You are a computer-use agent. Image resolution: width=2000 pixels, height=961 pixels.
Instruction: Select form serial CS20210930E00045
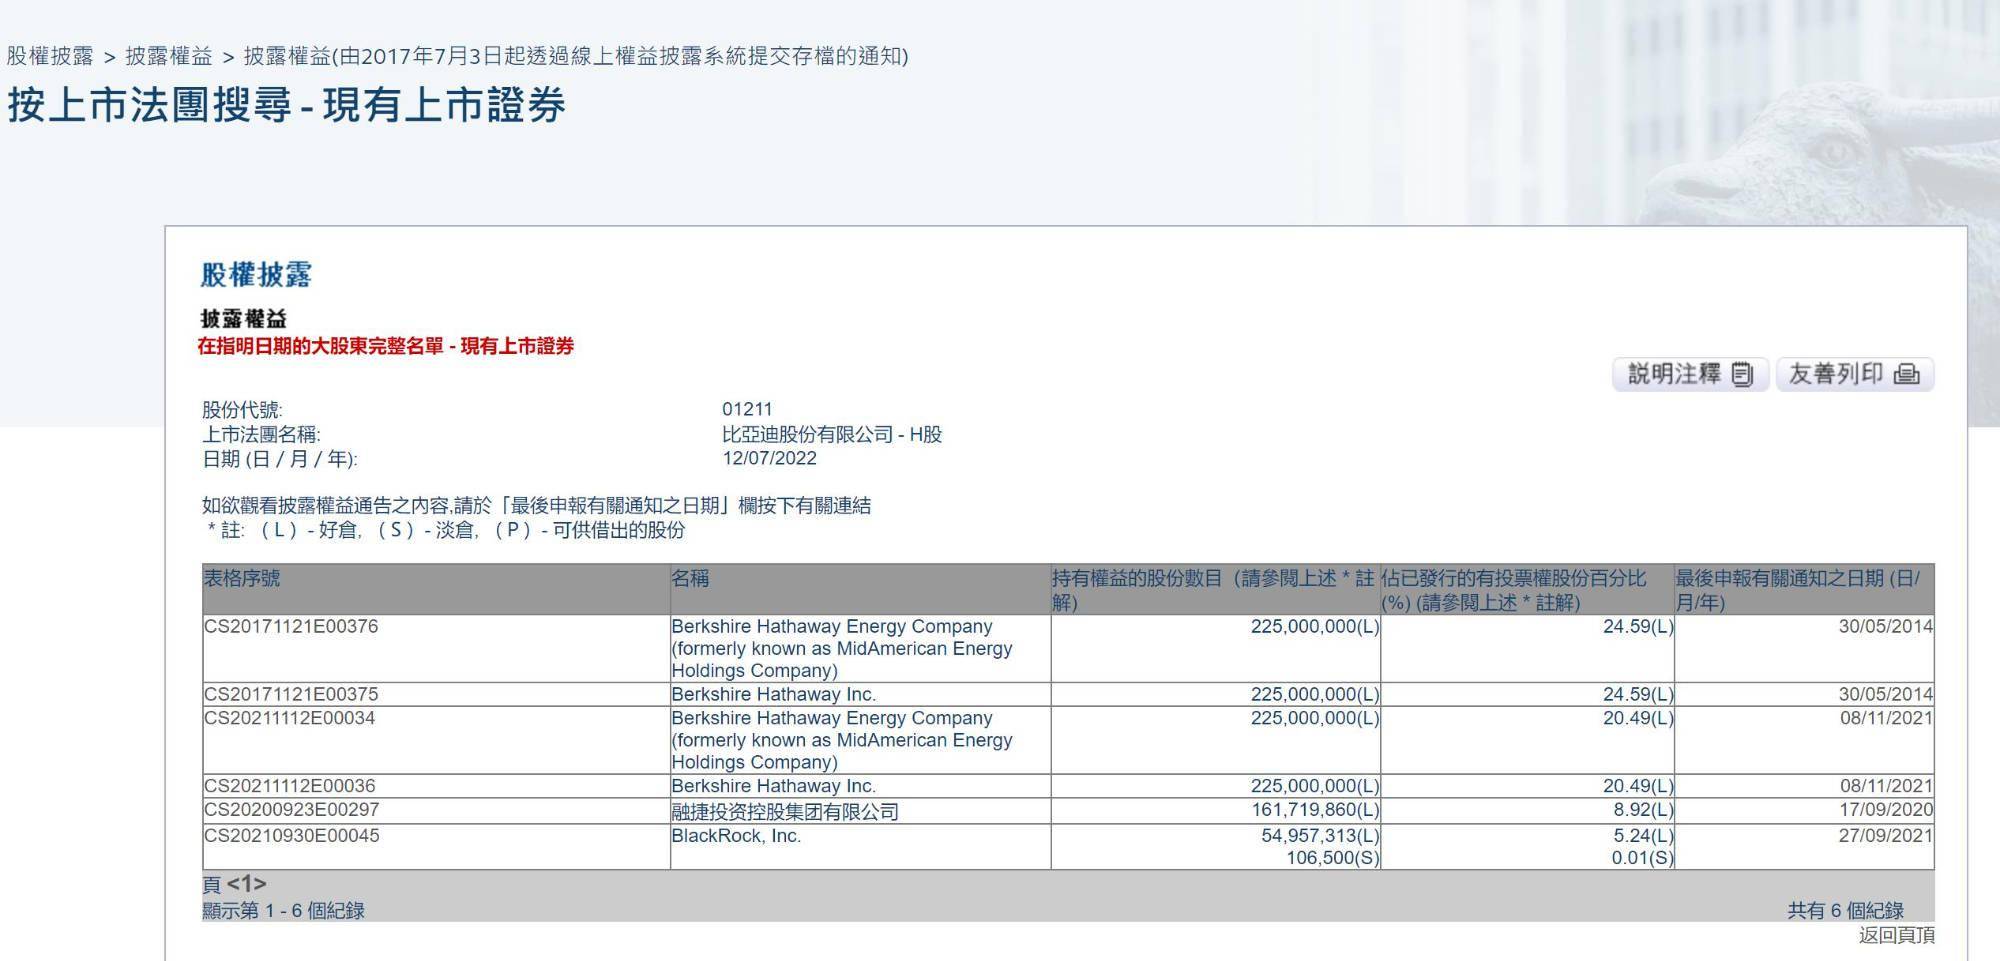[292, 836]
